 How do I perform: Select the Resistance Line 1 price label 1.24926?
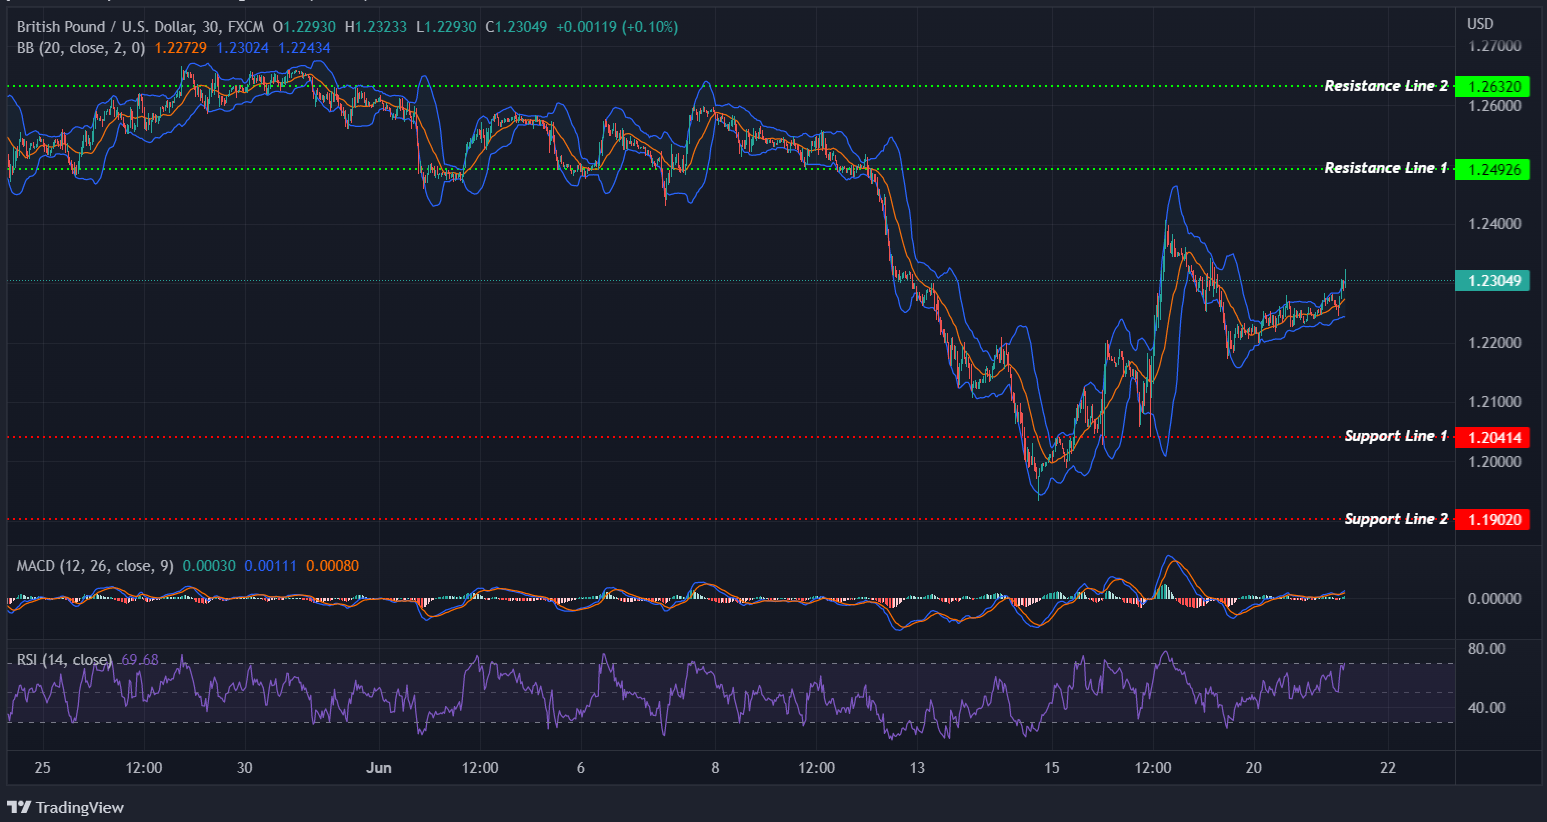tap(1493, 169)
